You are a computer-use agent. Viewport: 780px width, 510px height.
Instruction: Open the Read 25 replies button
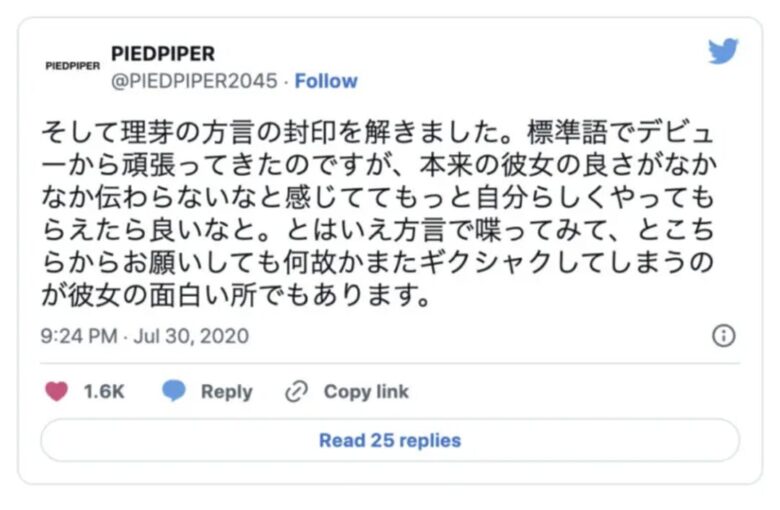390,440
